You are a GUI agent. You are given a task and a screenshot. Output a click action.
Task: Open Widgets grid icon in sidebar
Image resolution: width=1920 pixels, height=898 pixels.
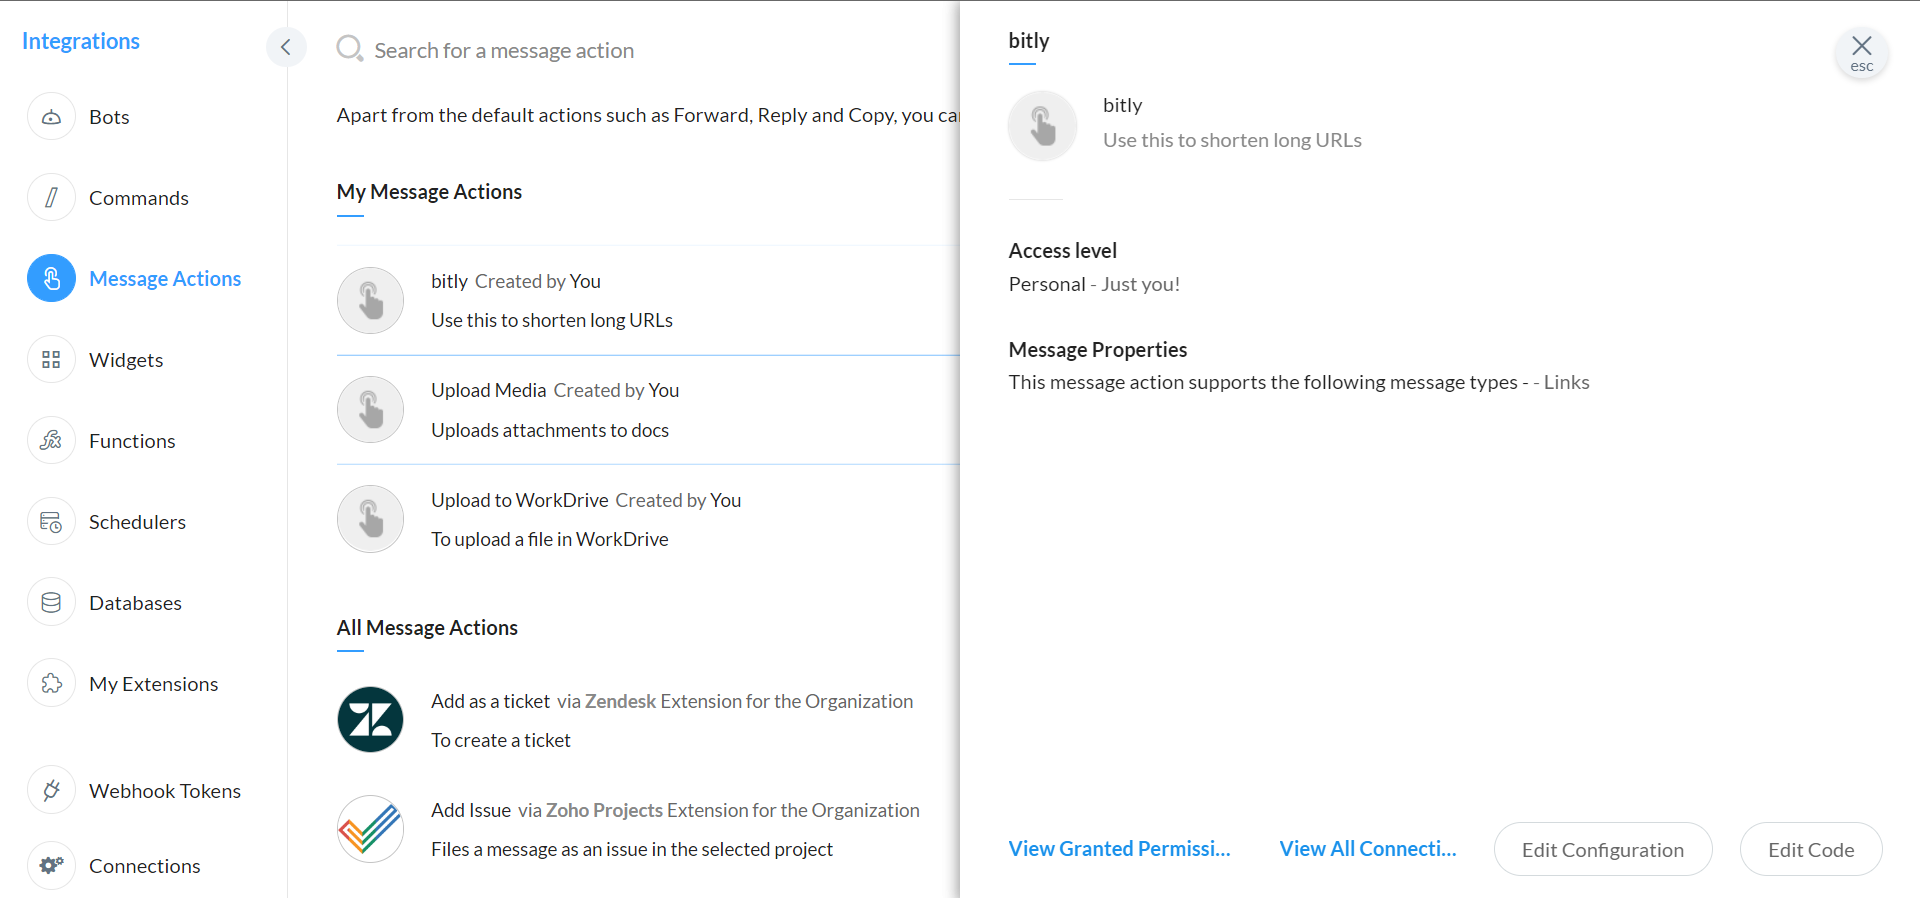coord(51,360)
